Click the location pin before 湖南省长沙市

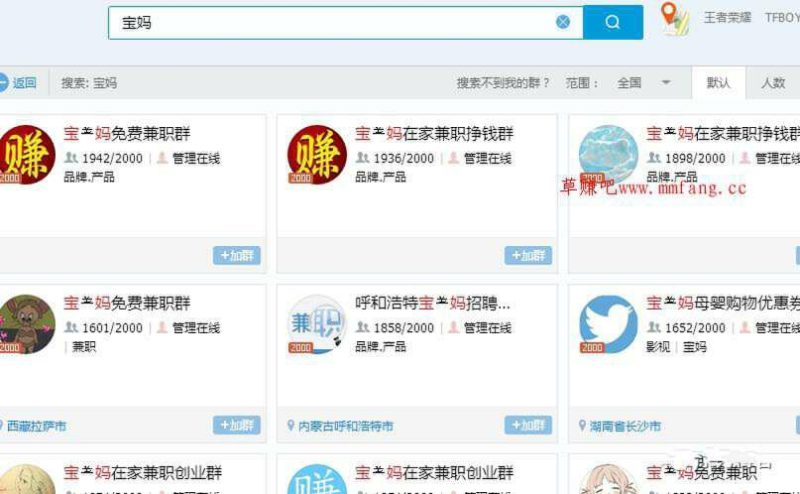point(582,426)
